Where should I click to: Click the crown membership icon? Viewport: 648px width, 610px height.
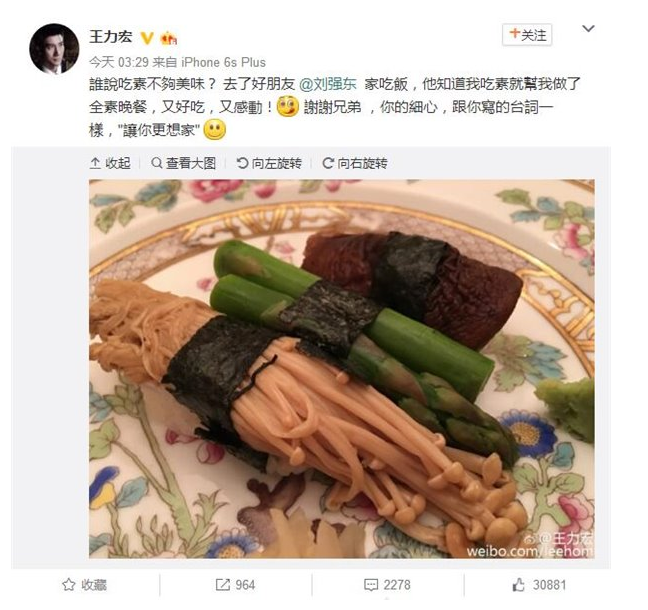[x=169, y=39]
